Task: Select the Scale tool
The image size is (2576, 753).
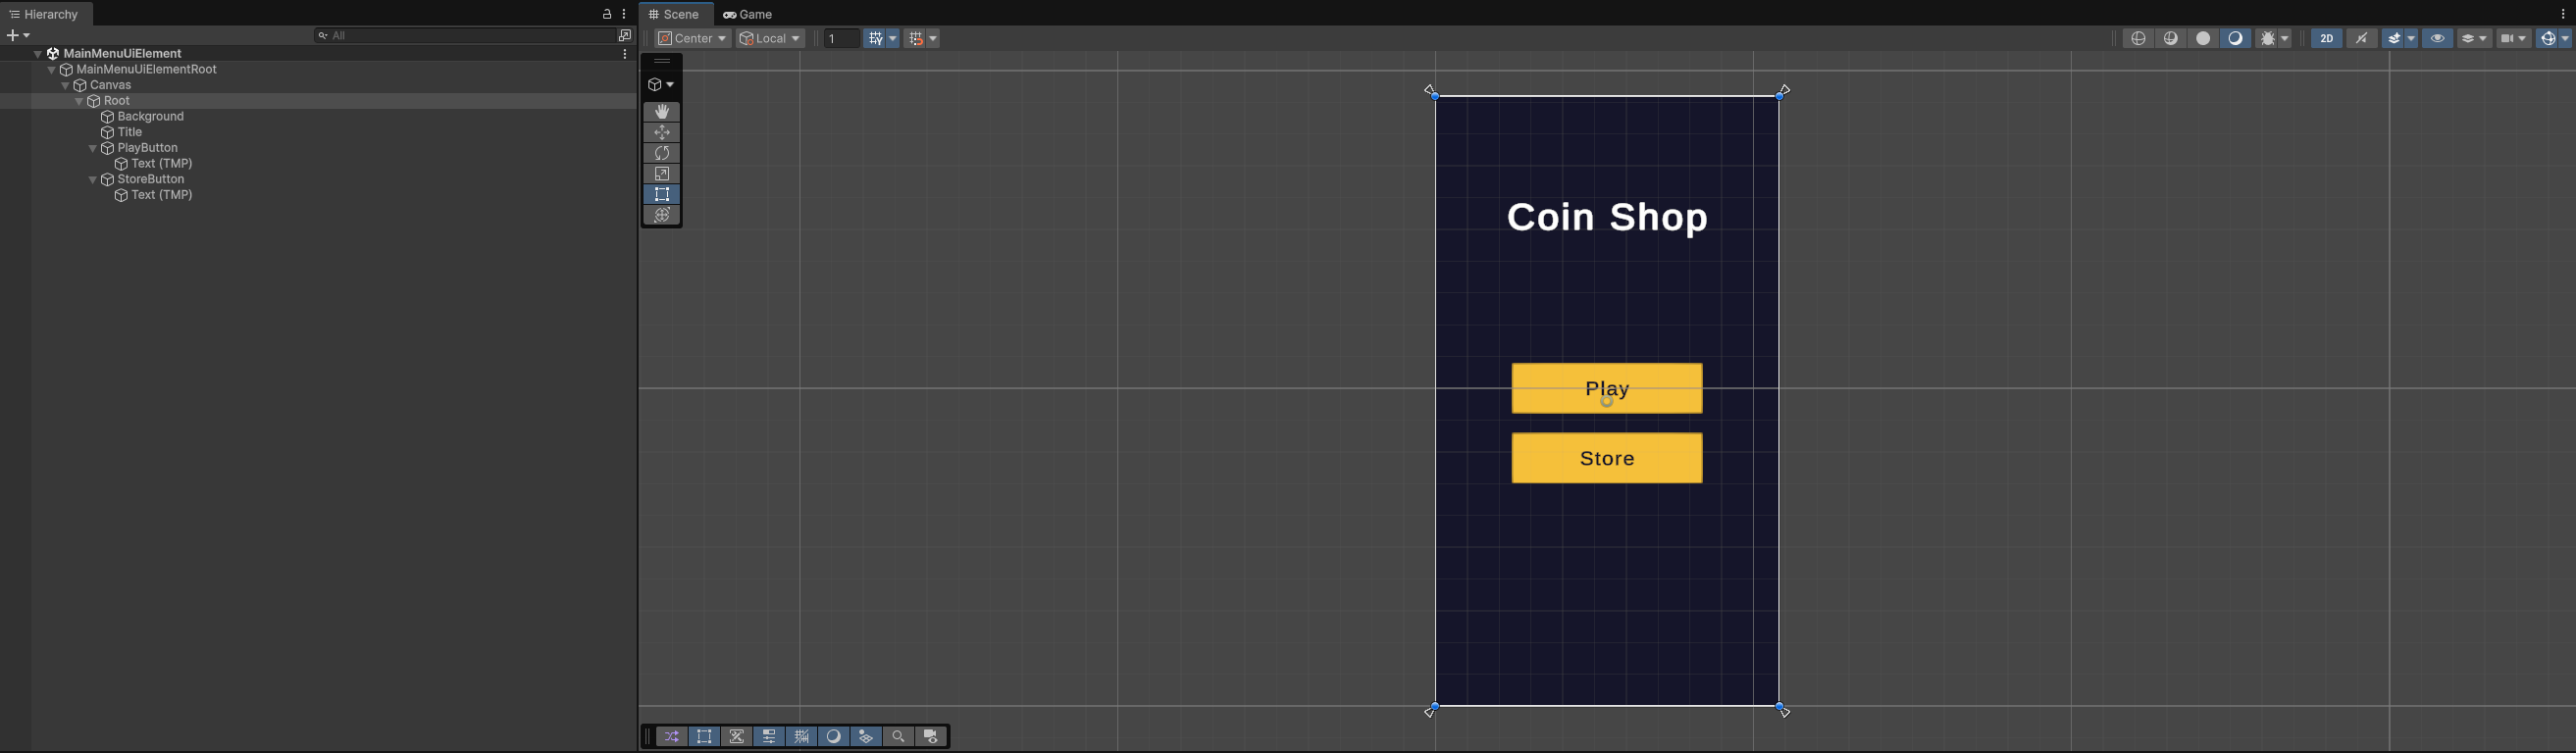Action: click(662, 174)
